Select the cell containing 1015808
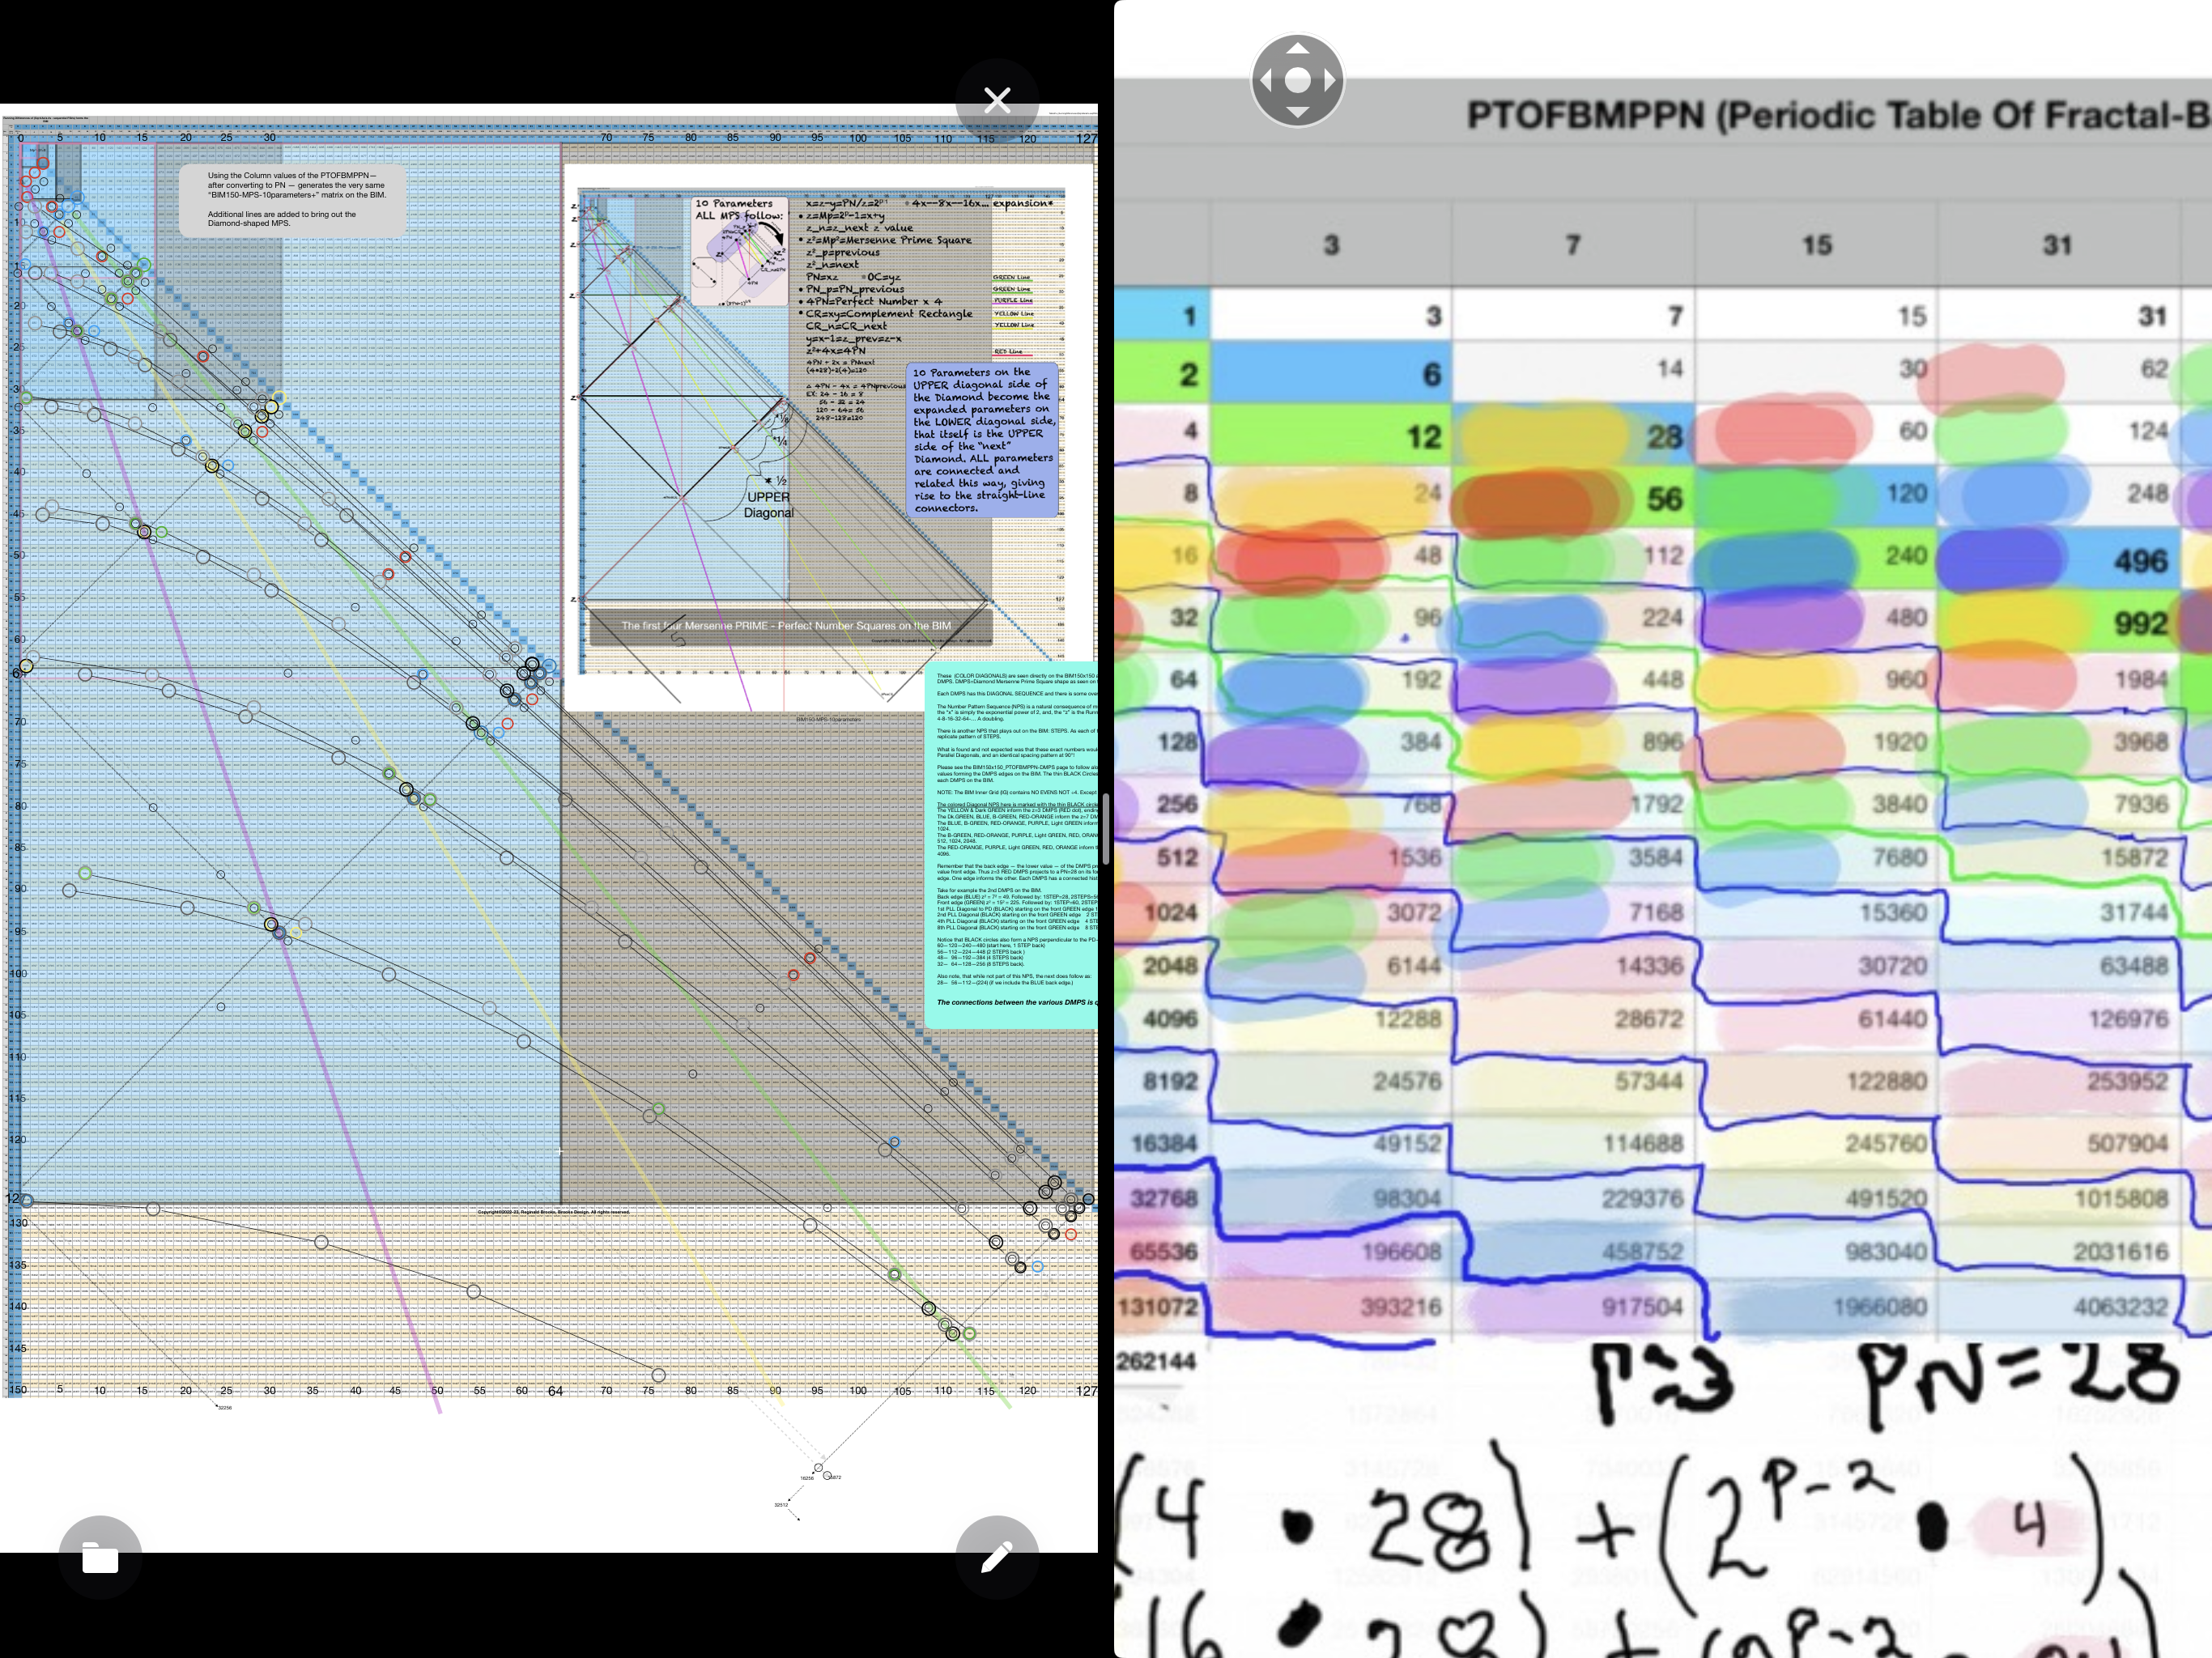The height and width of the screenshot is (1658, 2212). (x=2058, y=1198)
